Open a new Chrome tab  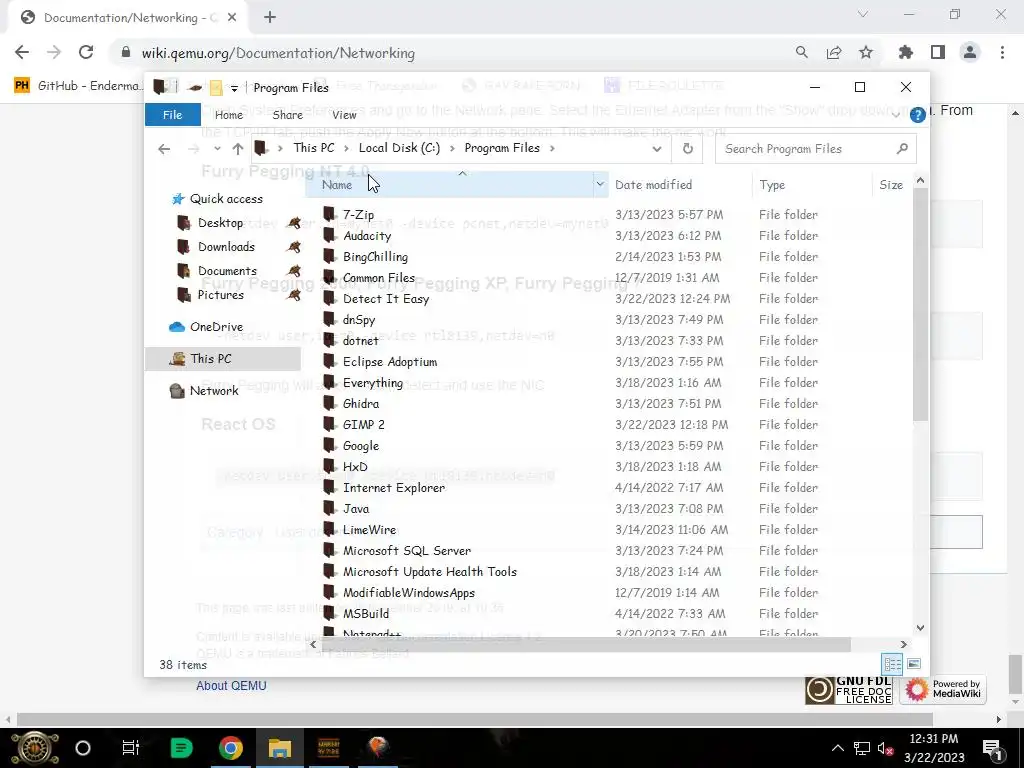(270, 18)
